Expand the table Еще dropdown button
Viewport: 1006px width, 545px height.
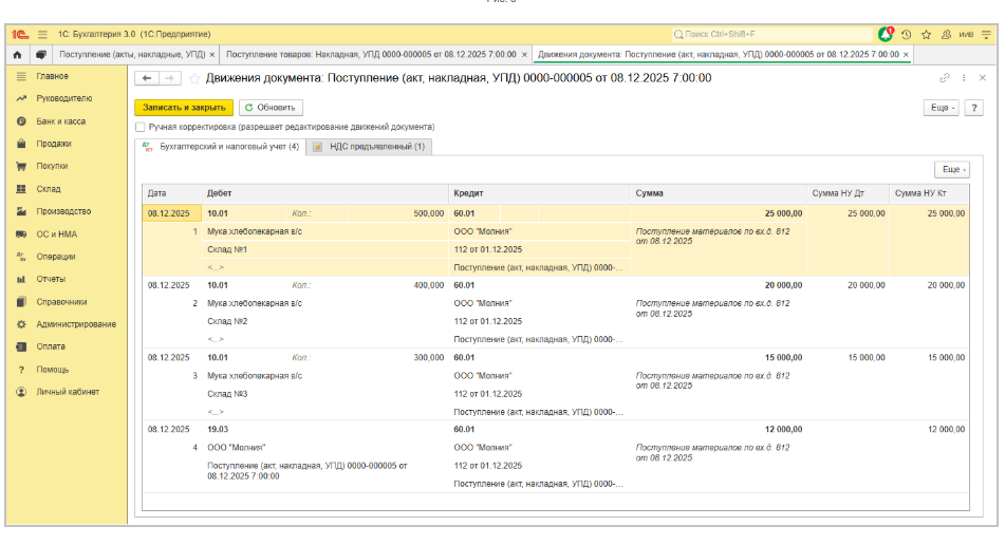952,169
